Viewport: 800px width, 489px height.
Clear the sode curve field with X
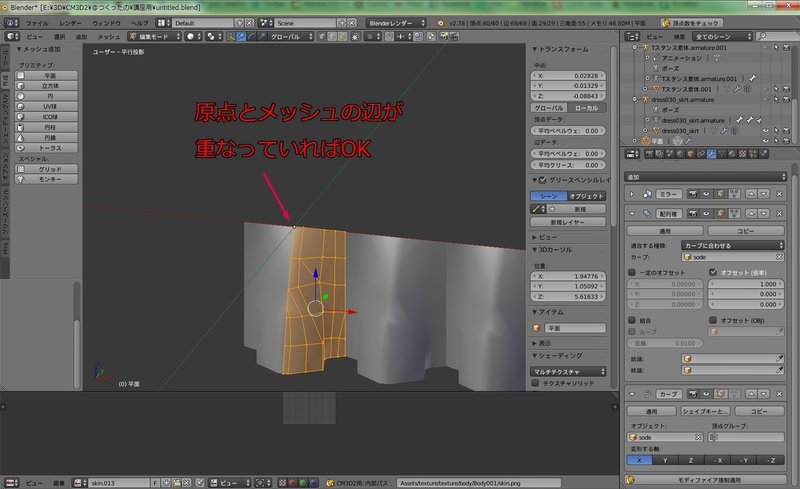(x=779, y=257)
